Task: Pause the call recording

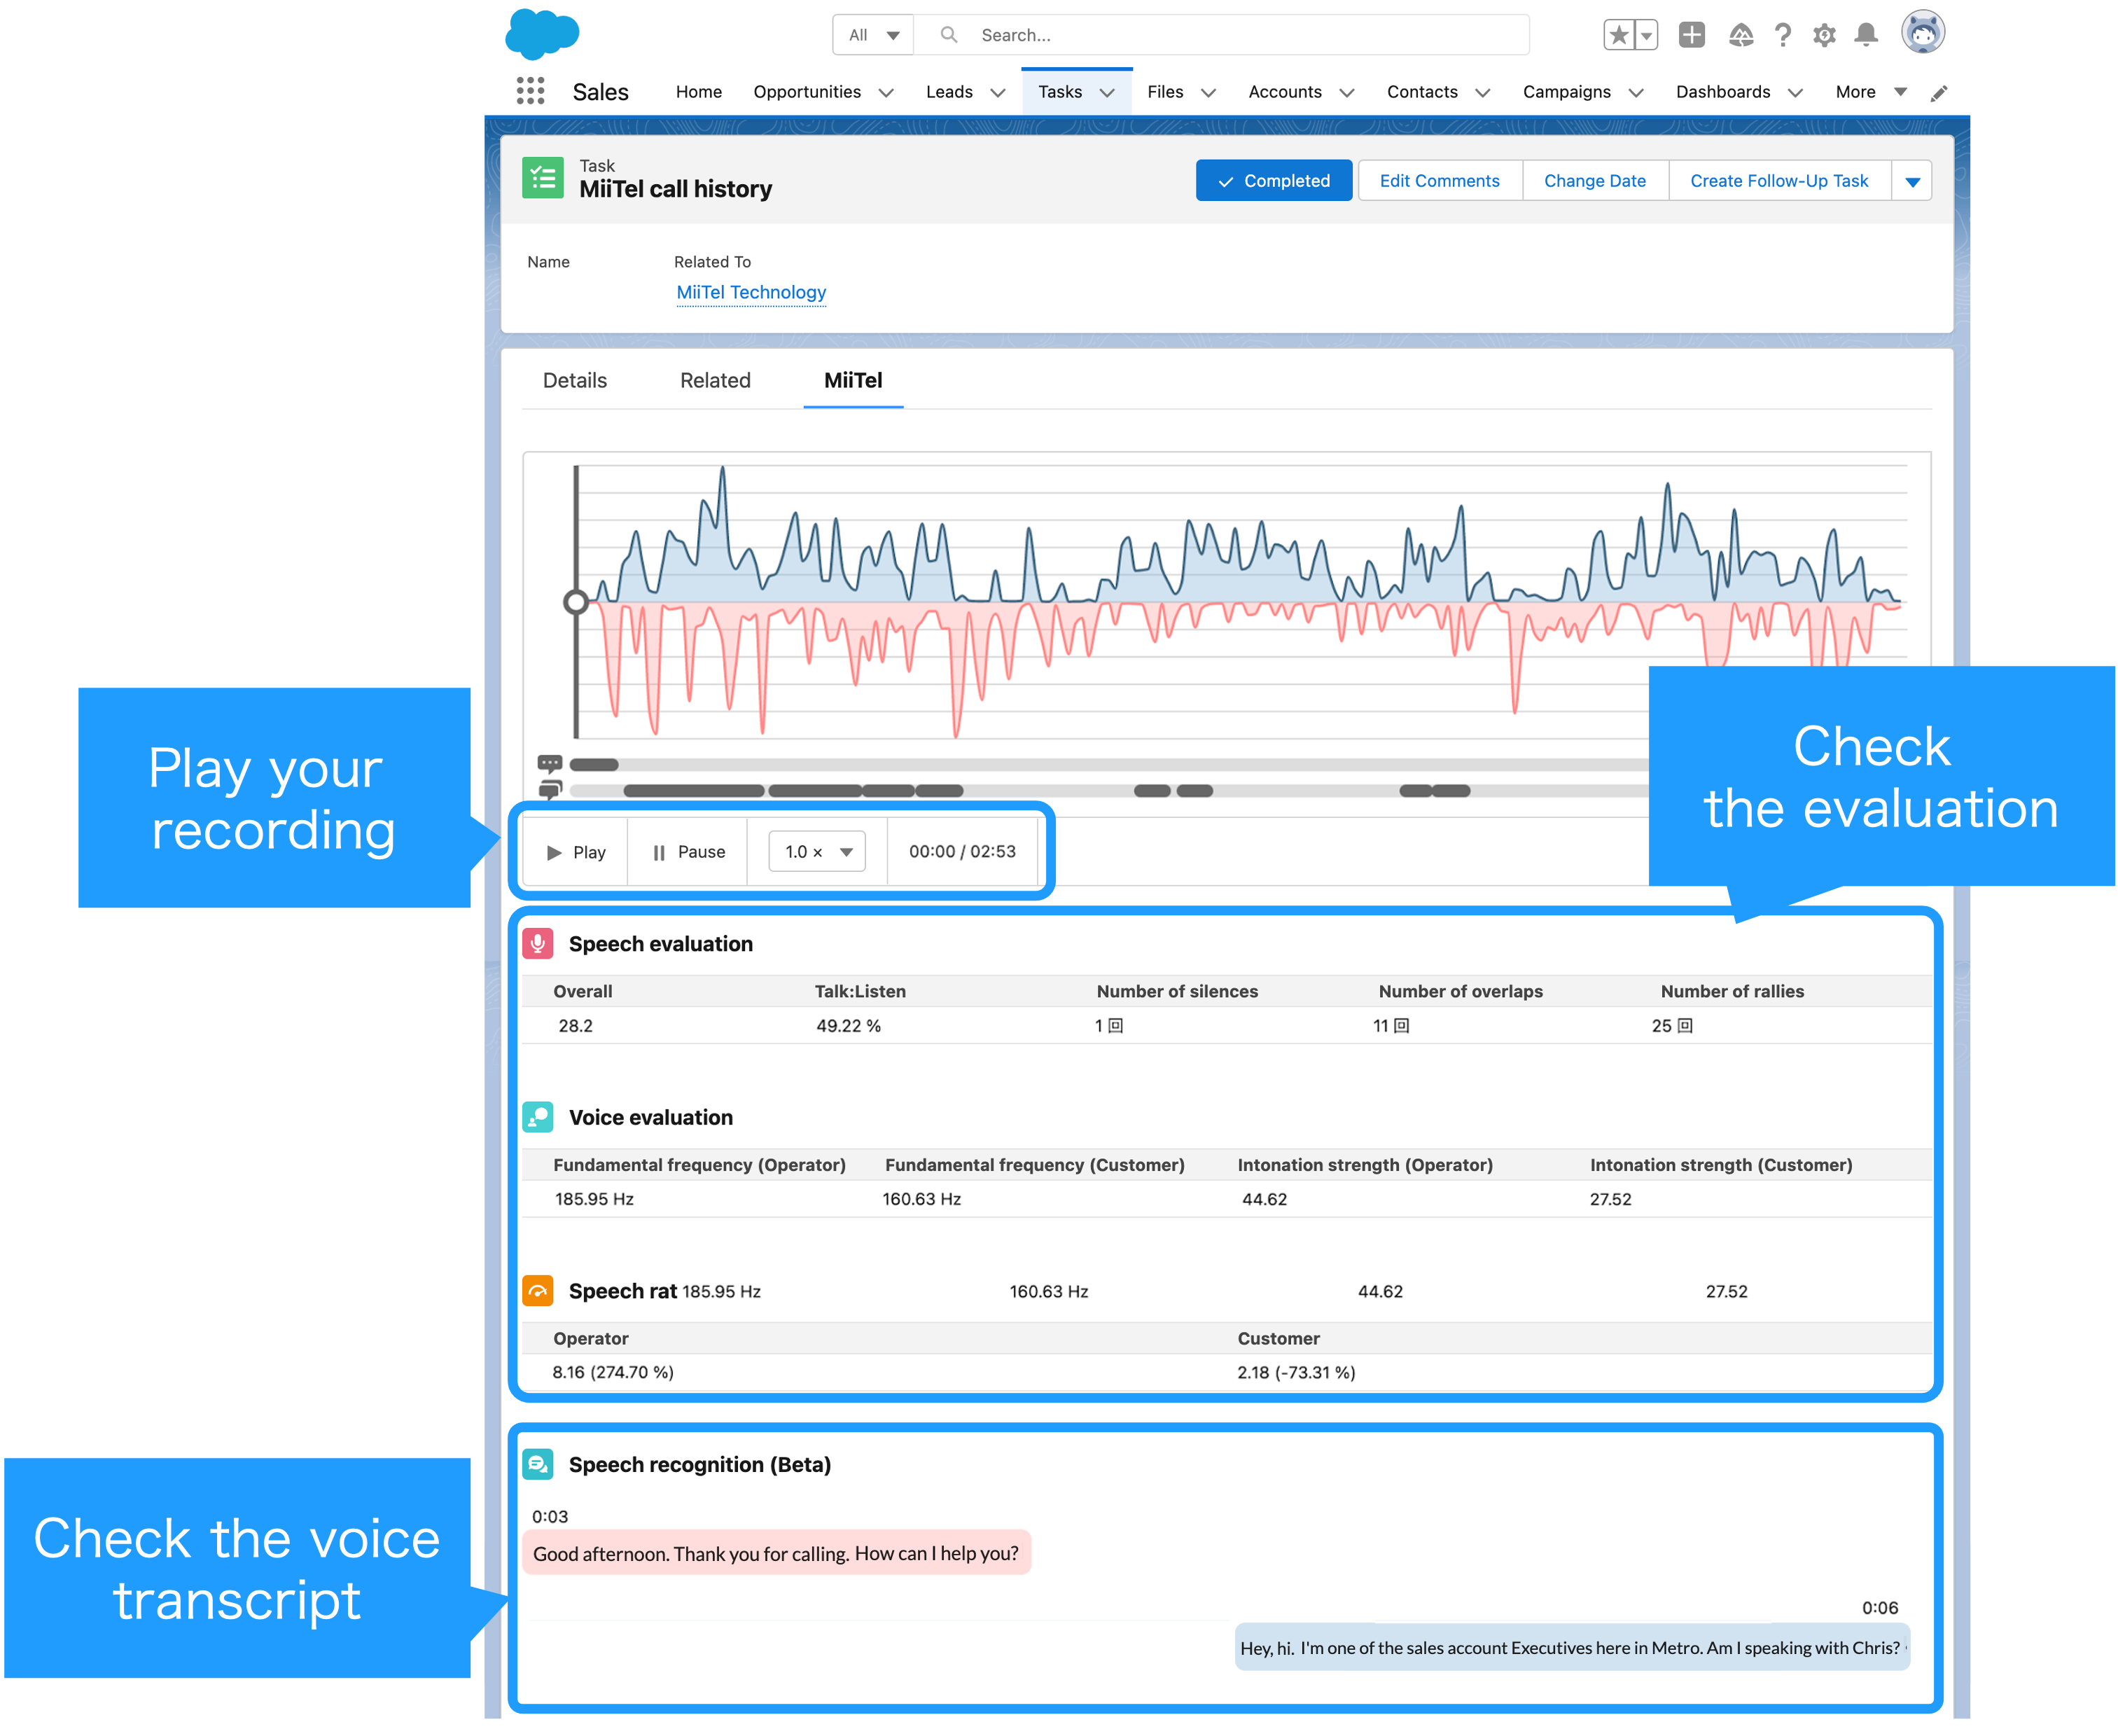Action: pyautogui.click(x=688, y=852)
